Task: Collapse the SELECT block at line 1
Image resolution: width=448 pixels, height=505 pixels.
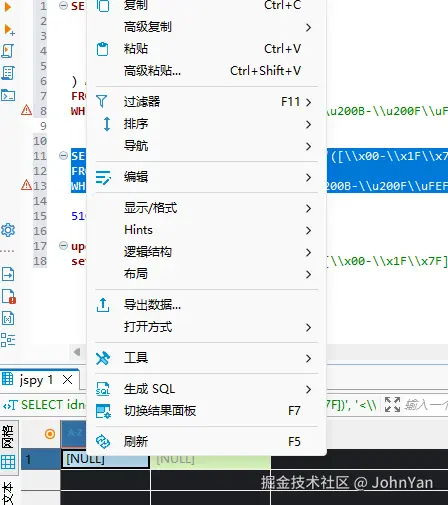Action: tap(63, 5)
